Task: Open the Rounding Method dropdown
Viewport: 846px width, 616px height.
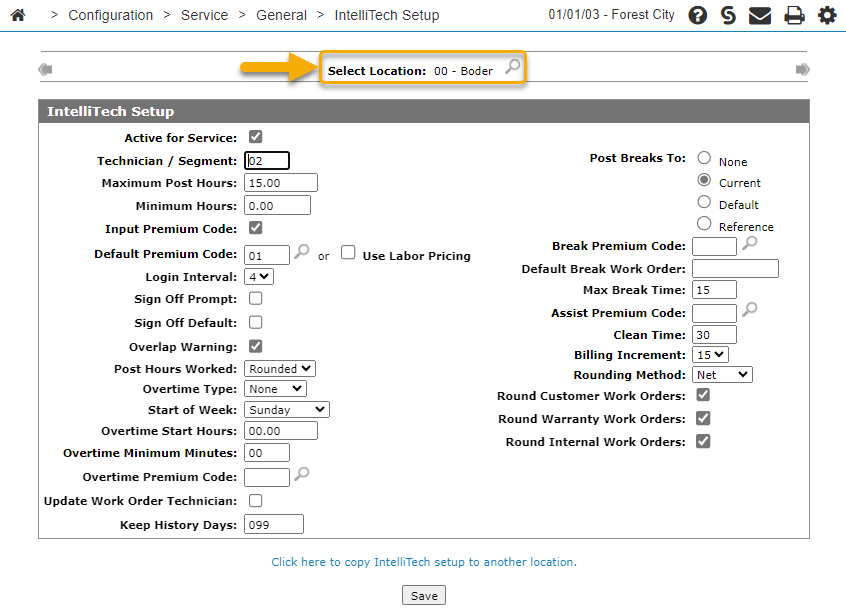Action: 722,374
